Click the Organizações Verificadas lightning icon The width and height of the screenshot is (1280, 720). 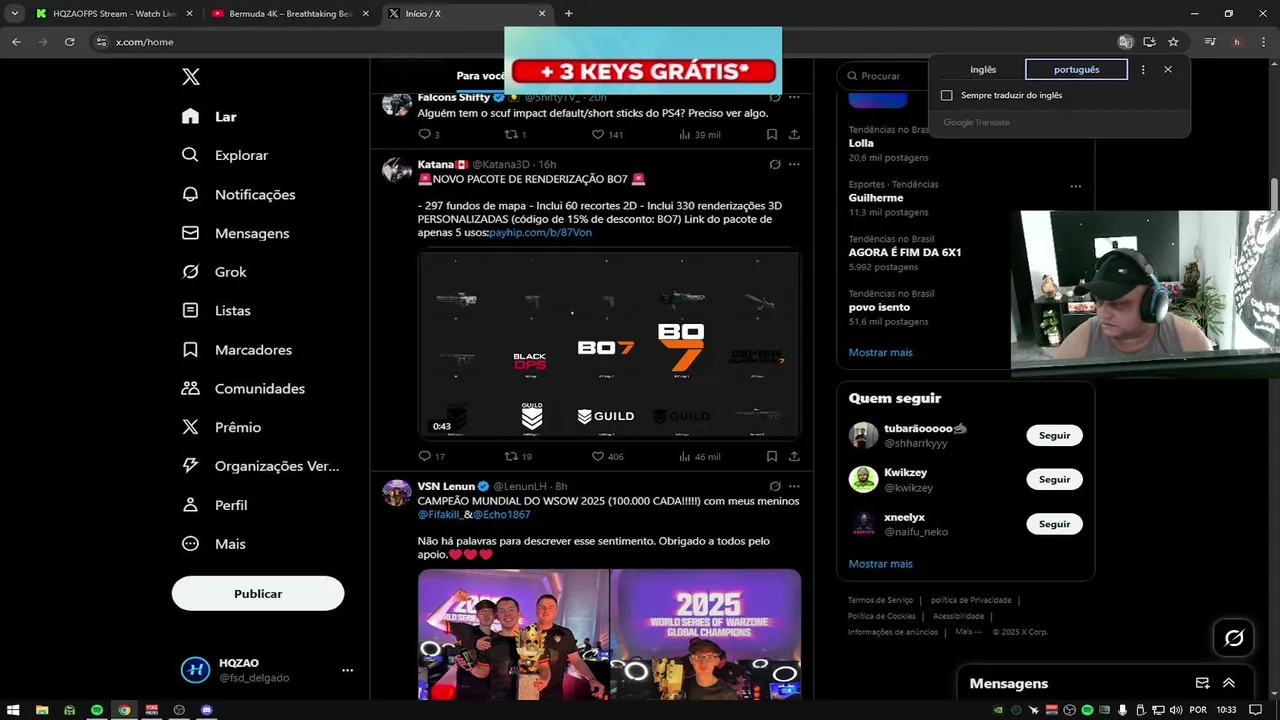(190, 466)
